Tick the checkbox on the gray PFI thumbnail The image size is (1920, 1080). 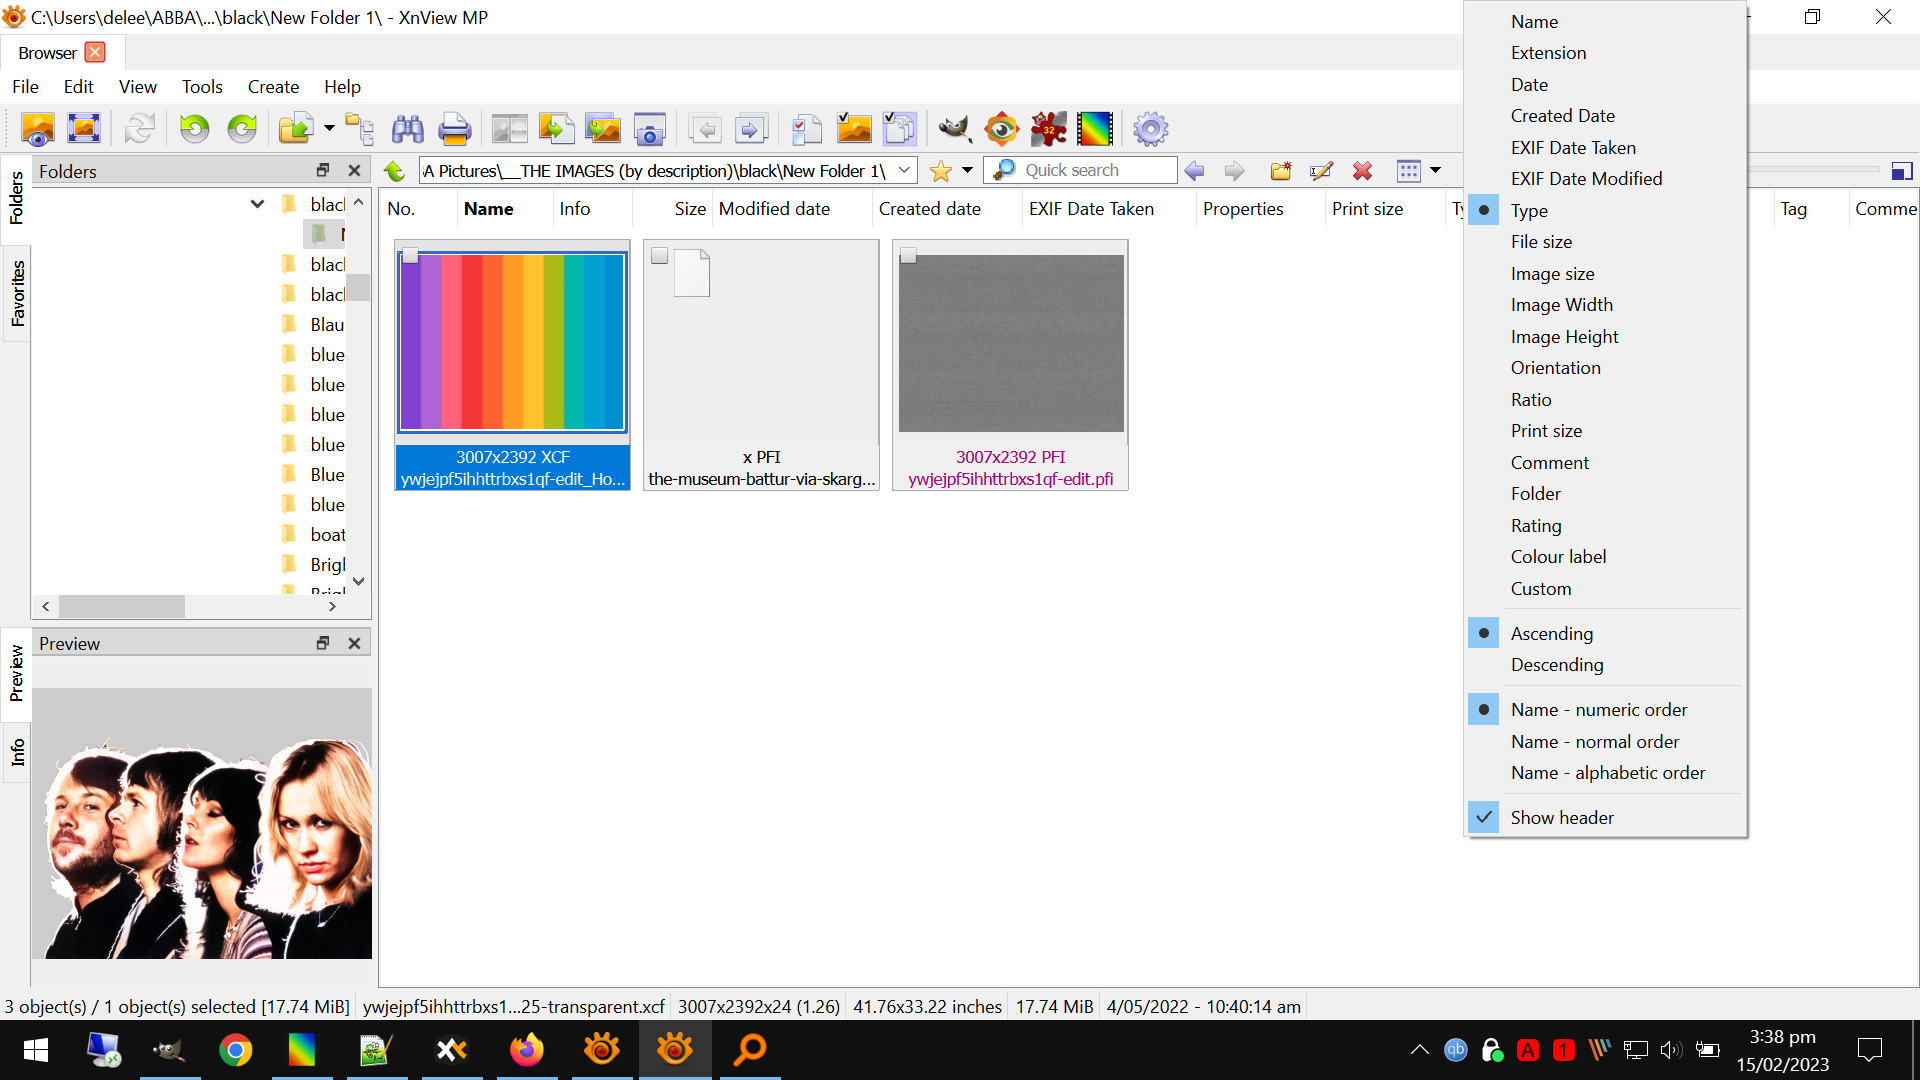pos(908,256)
